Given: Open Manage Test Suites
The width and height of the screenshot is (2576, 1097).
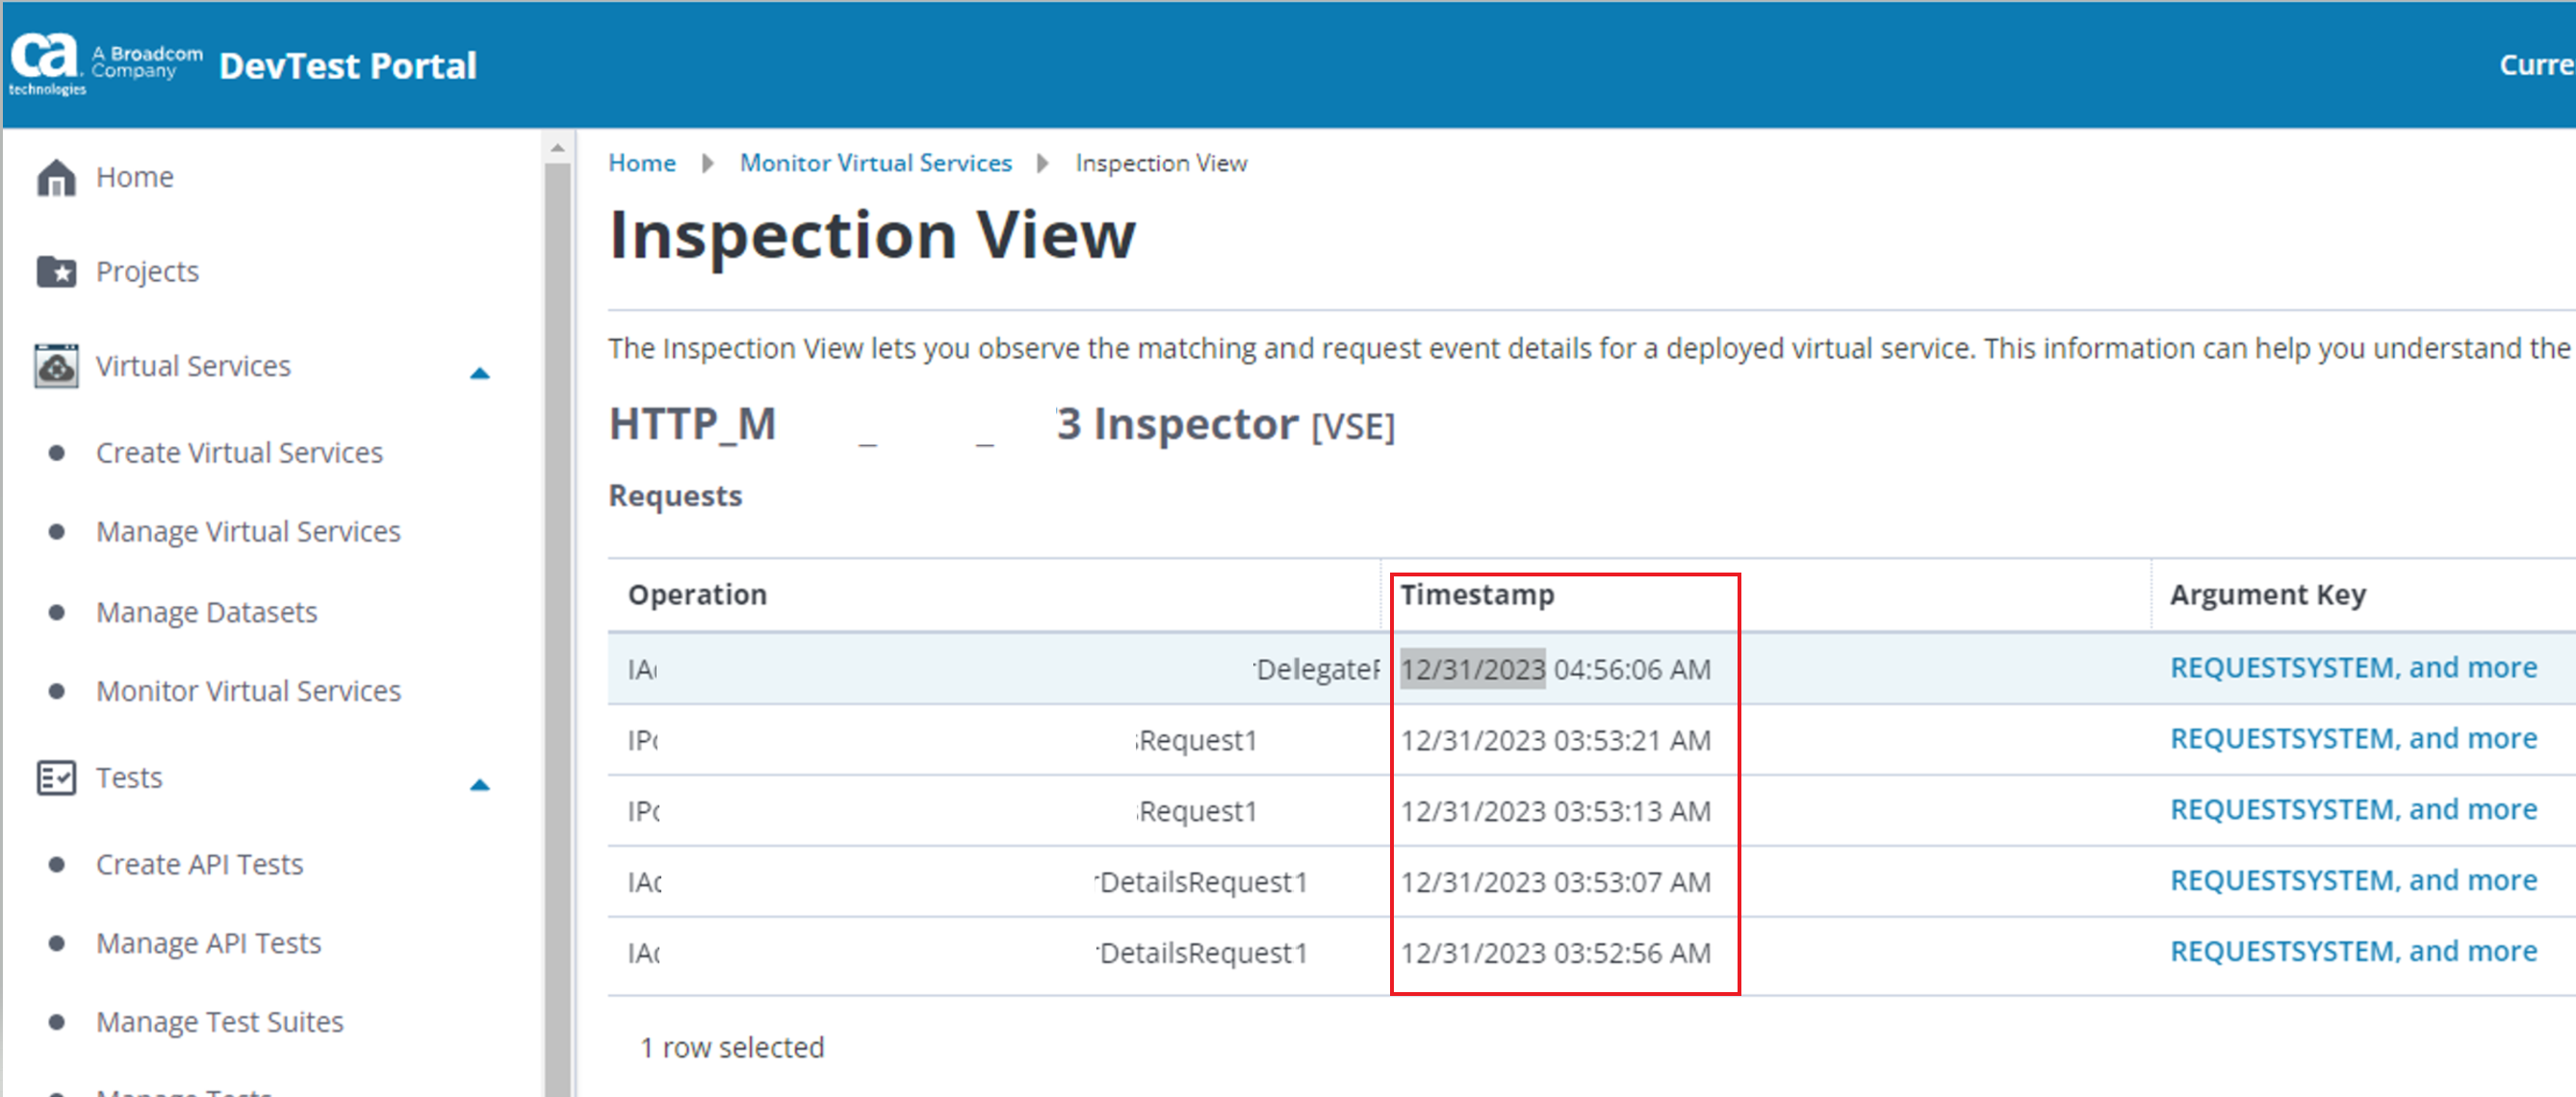Looking at the screenshot, I should pyautogui.click(x=219, y=1022).
